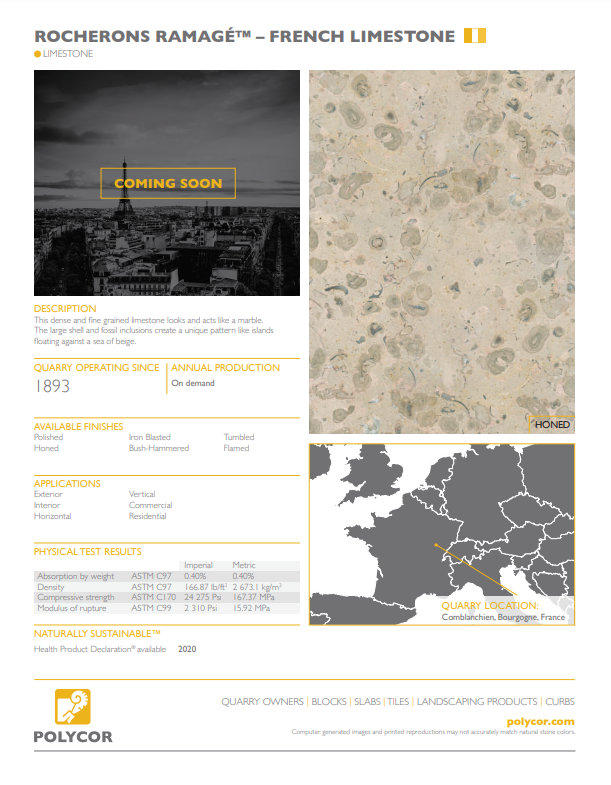Click the Vertical application
The width and height of the screenshot is (611, 785).
[142, 494]
